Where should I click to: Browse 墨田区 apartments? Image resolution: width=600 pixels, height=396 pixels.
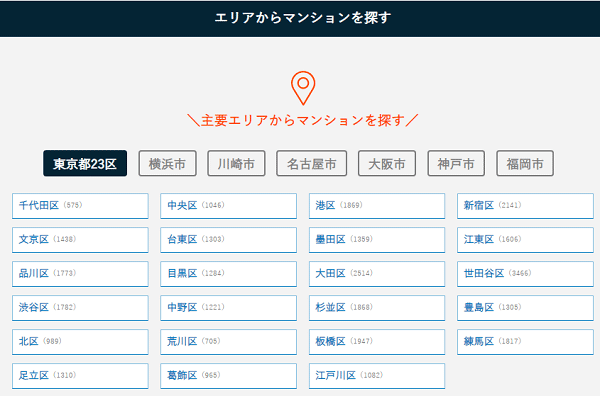(x=377, y=240)
